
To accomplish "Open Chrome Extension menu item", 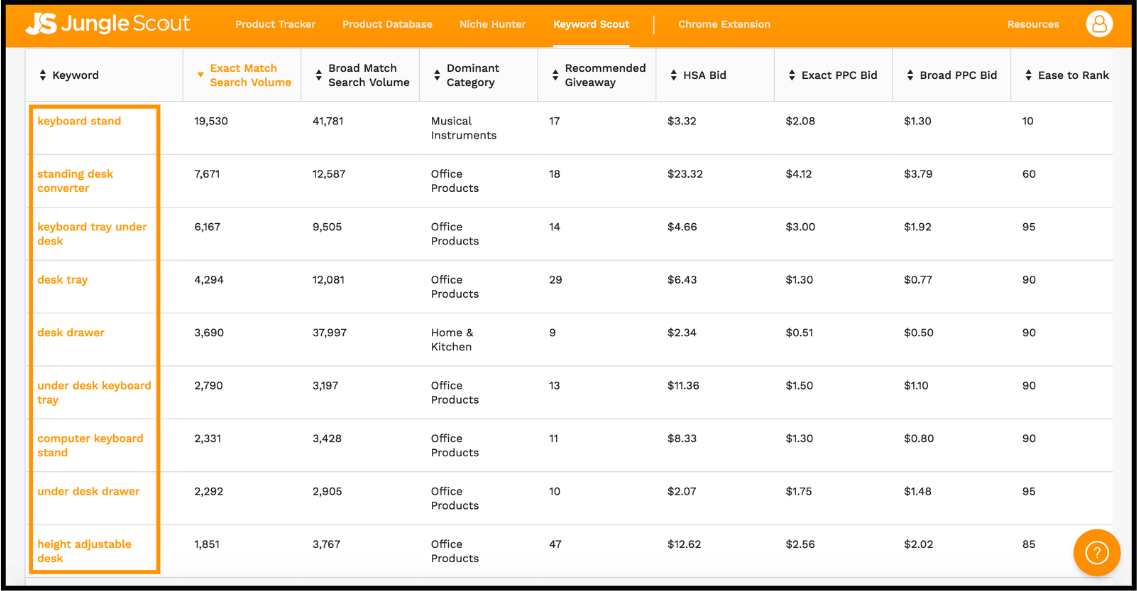I will [x=724, y=24].
